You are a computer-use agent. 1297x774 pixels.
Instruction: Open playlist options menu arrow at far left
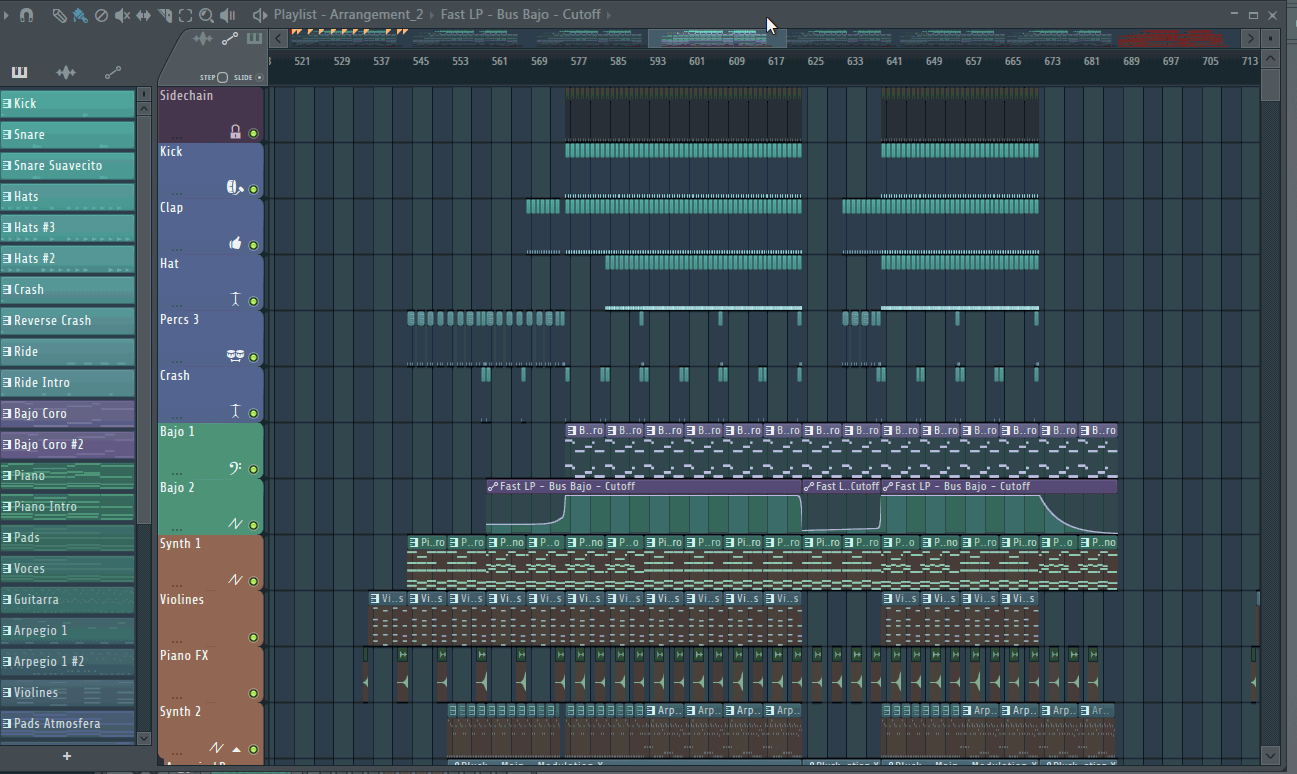click(8, 15)
